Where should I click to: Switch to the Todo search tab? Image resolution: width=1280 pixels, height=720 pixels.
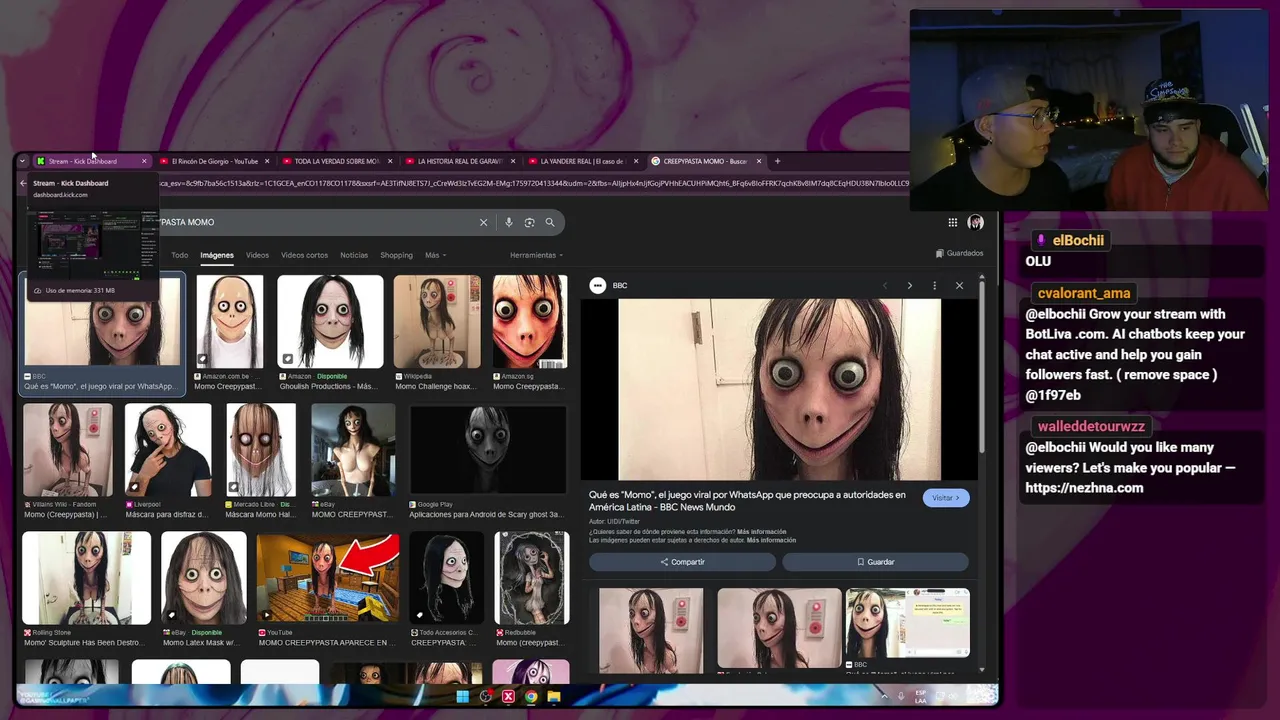tap(179, 255)
